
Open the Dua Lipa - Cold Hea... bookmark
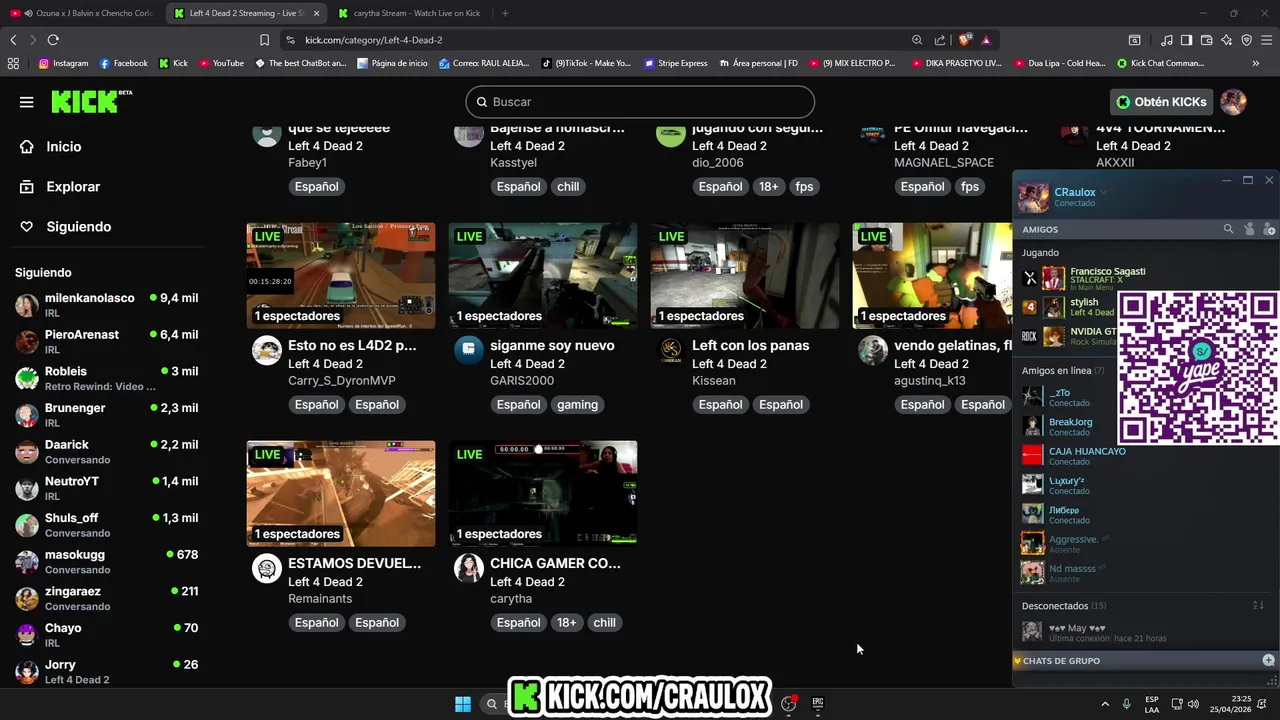coord(1059,63)
